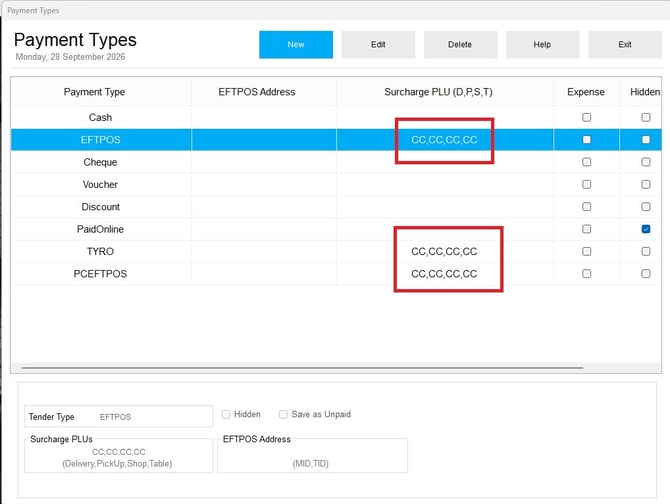Click the New button
The height and width of the screenshot is (504, 670).
point(296,44)
